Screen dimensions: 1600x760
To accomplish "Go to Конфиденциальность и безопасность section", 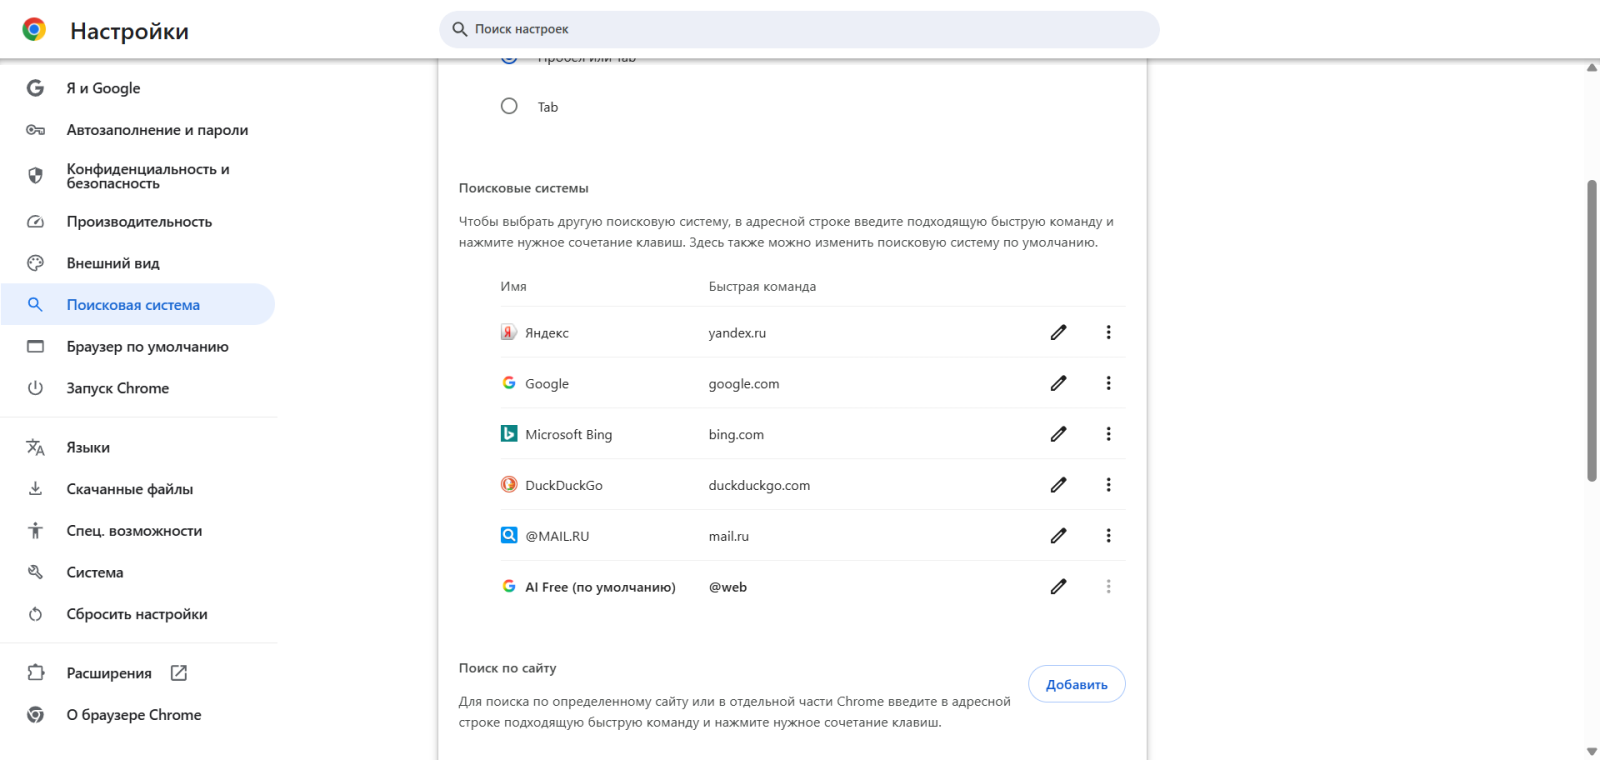I will (x=148, y=176).
